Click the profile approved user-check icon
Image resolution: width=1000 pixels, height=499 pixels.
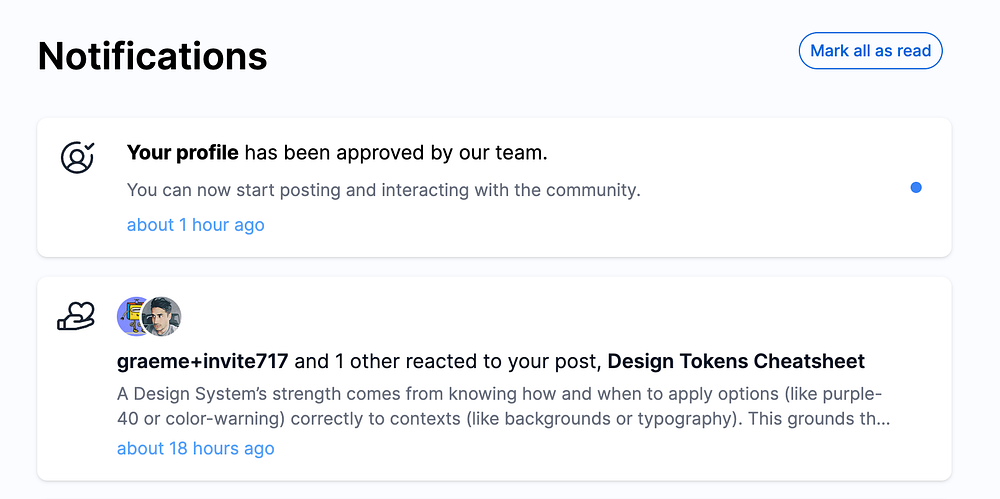77,157
